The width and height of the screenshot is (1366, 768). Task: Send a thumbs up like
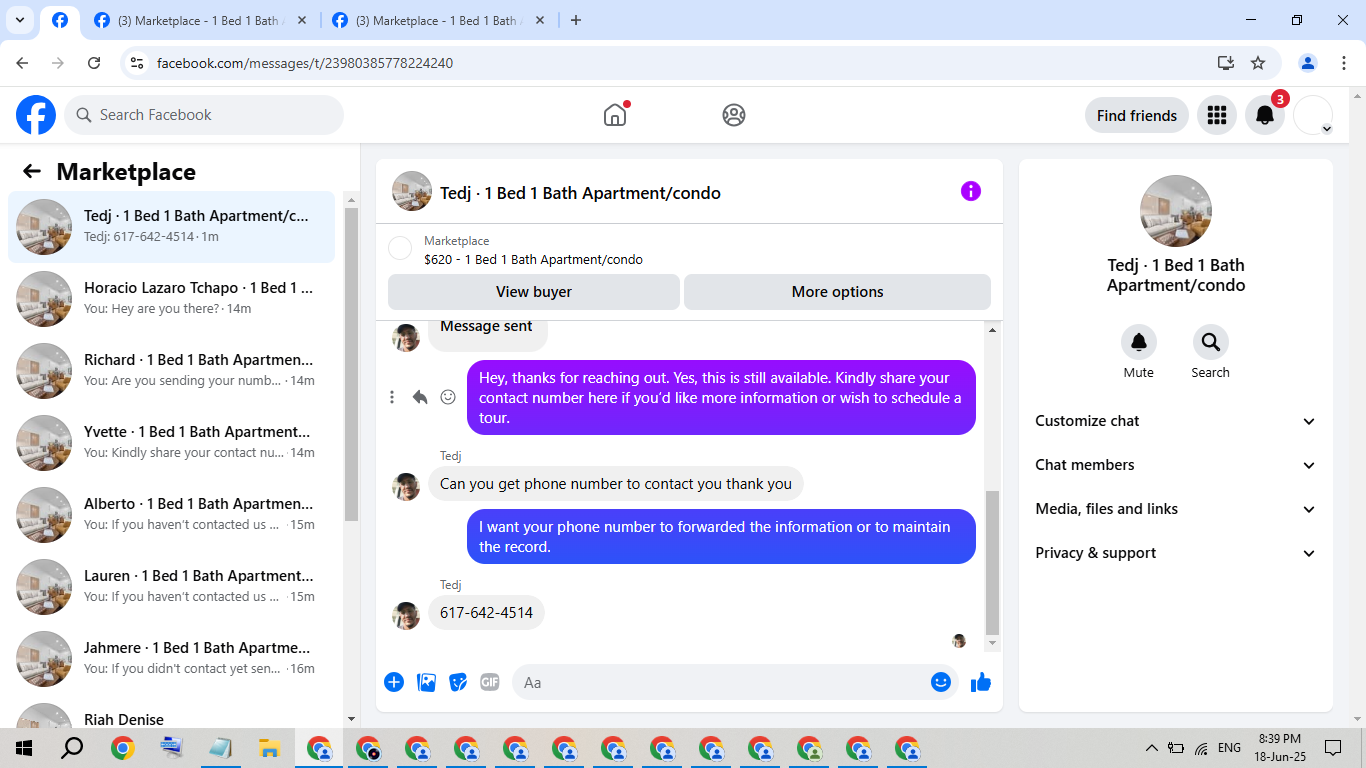[x=981, y=682]
